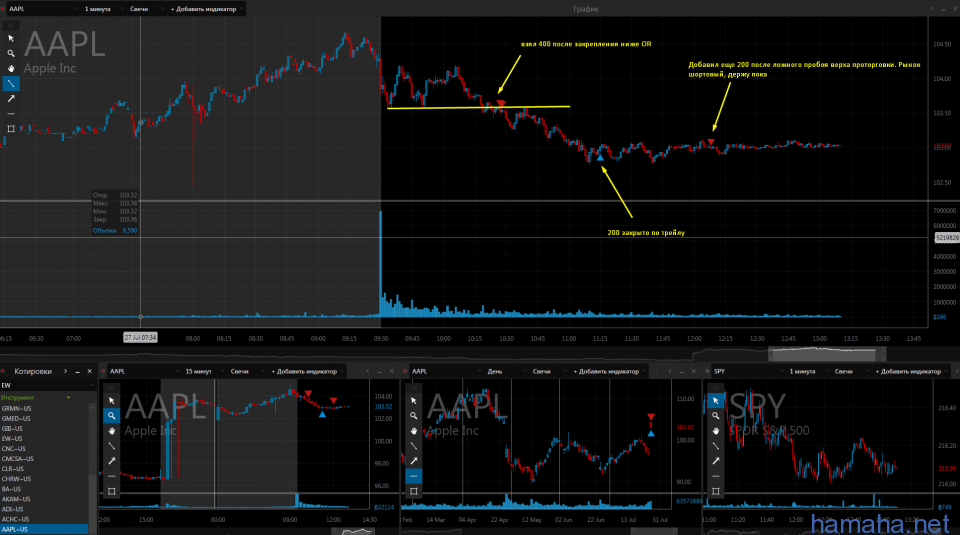This screenshot has height=535, width=960.
Task: Select horizontal line tool in daily AAPL chart
Action: tap(413, 476)
